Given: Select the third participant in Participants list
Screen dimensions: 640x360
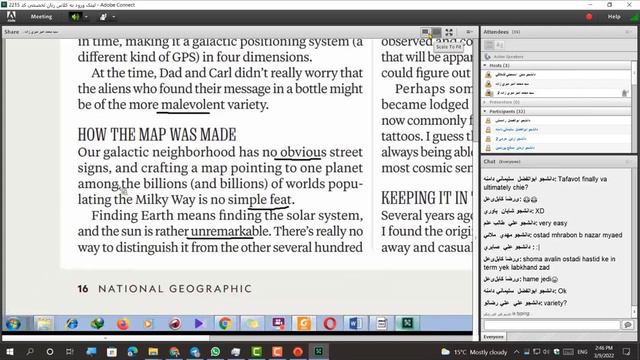Looking at the screenshot, I should (x=556, y=139).
